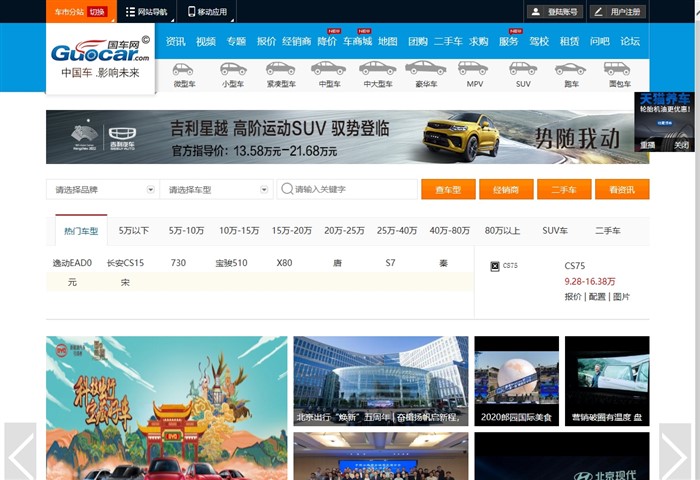Switch to the 80万以上 price tab
The height and width of the screenshot is (480, 700).
502,230
